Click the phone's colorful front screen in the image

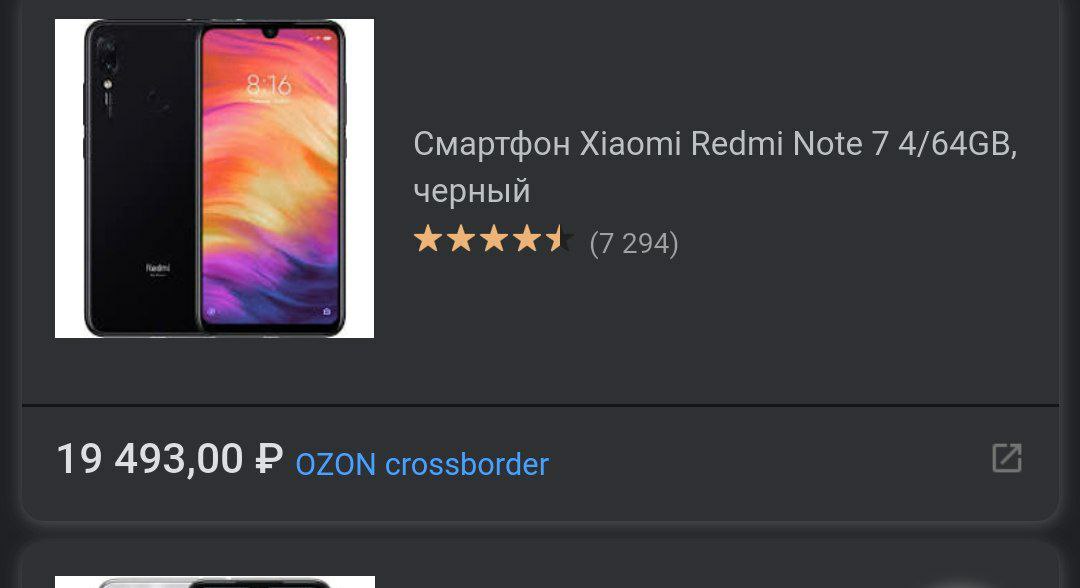point(271,178)
